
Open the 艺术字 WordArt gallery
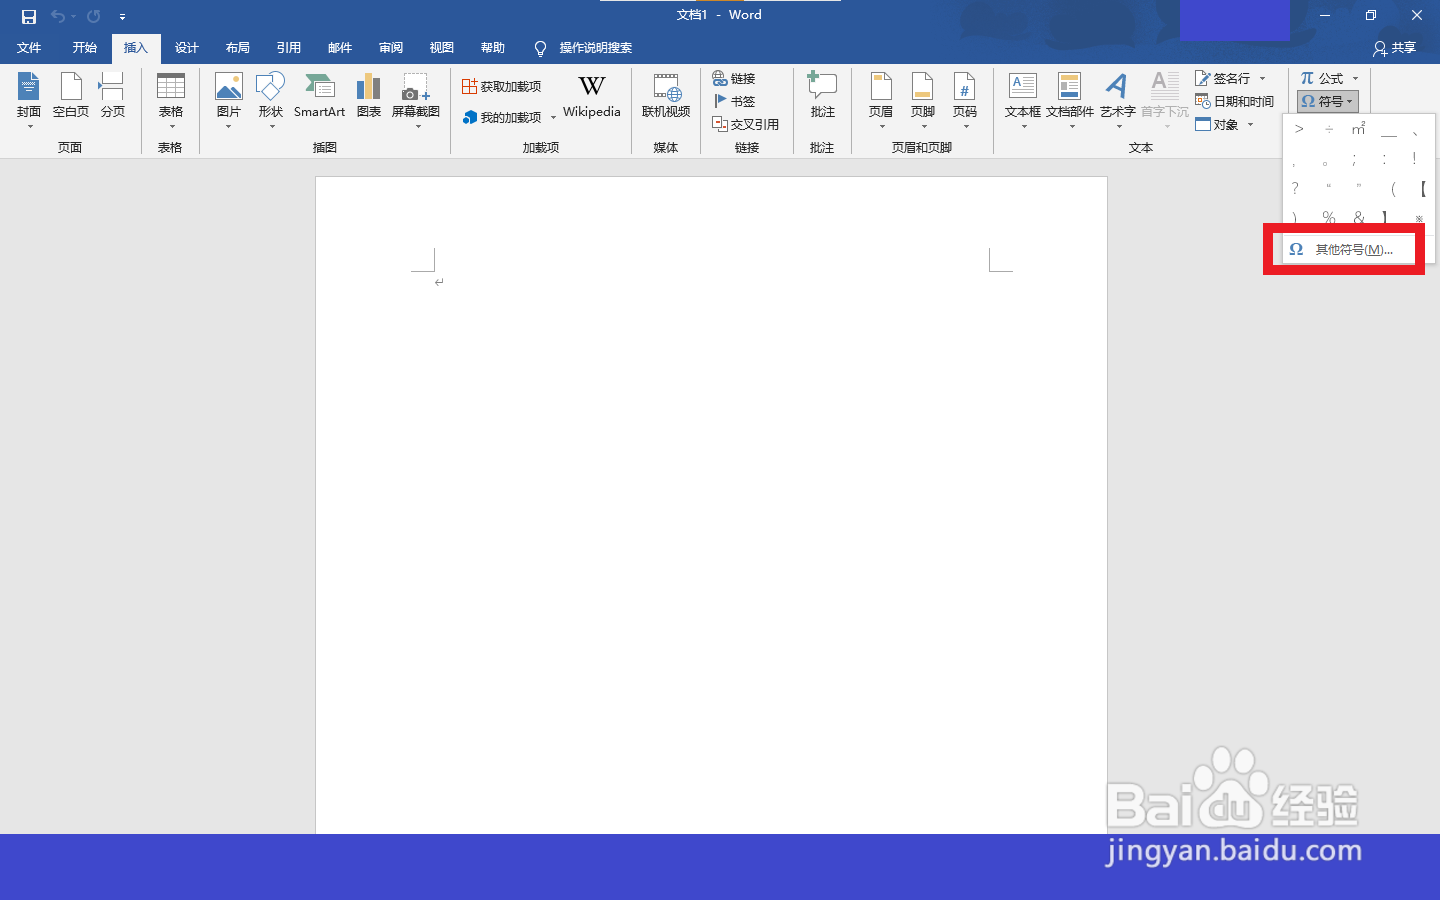coord(1117,100)
